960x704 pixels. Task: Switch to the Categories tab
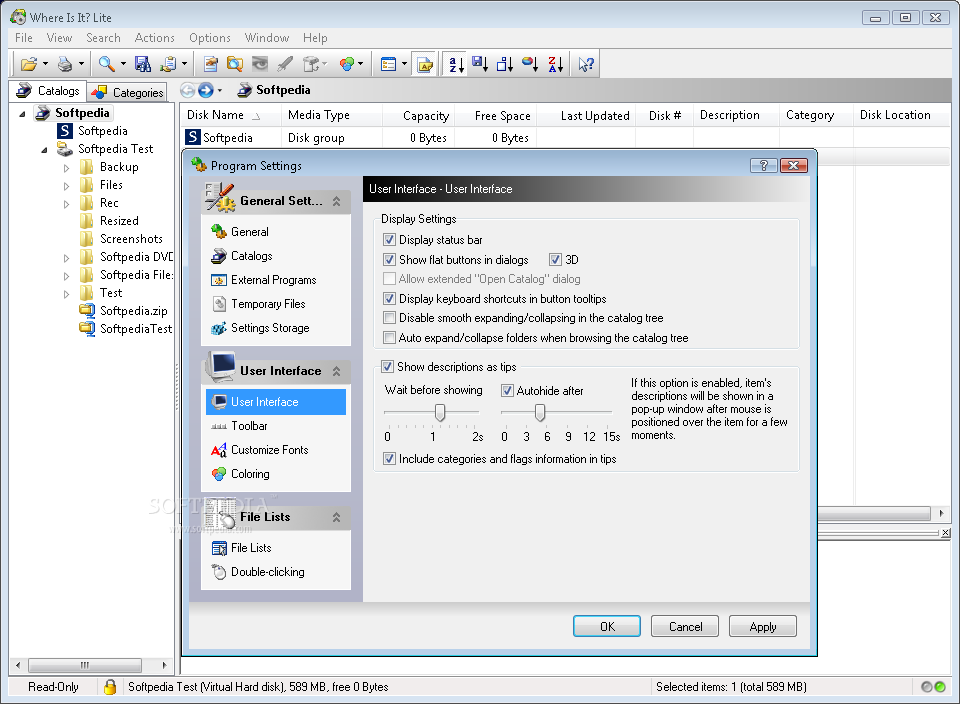[x=128, y=92]
